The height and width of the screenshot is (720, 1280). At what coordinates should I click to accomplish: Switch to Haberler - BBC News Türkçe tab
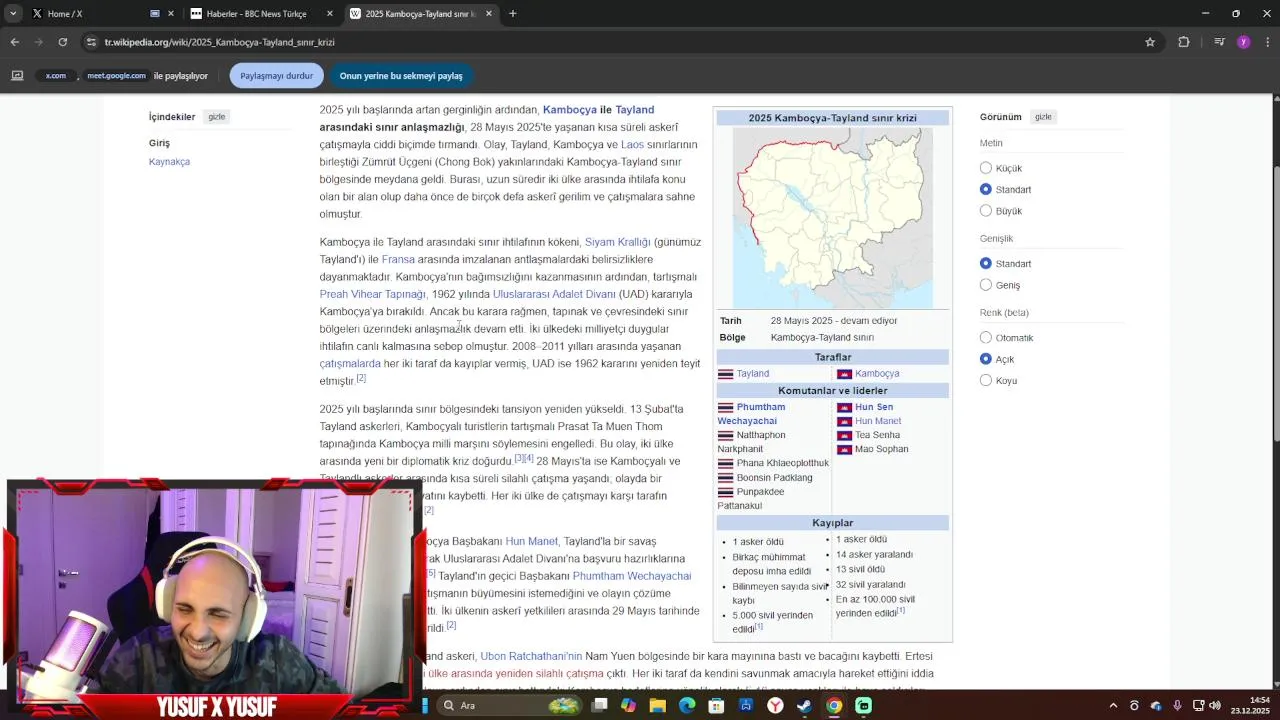pyautogui.click(x=260, y=14)
